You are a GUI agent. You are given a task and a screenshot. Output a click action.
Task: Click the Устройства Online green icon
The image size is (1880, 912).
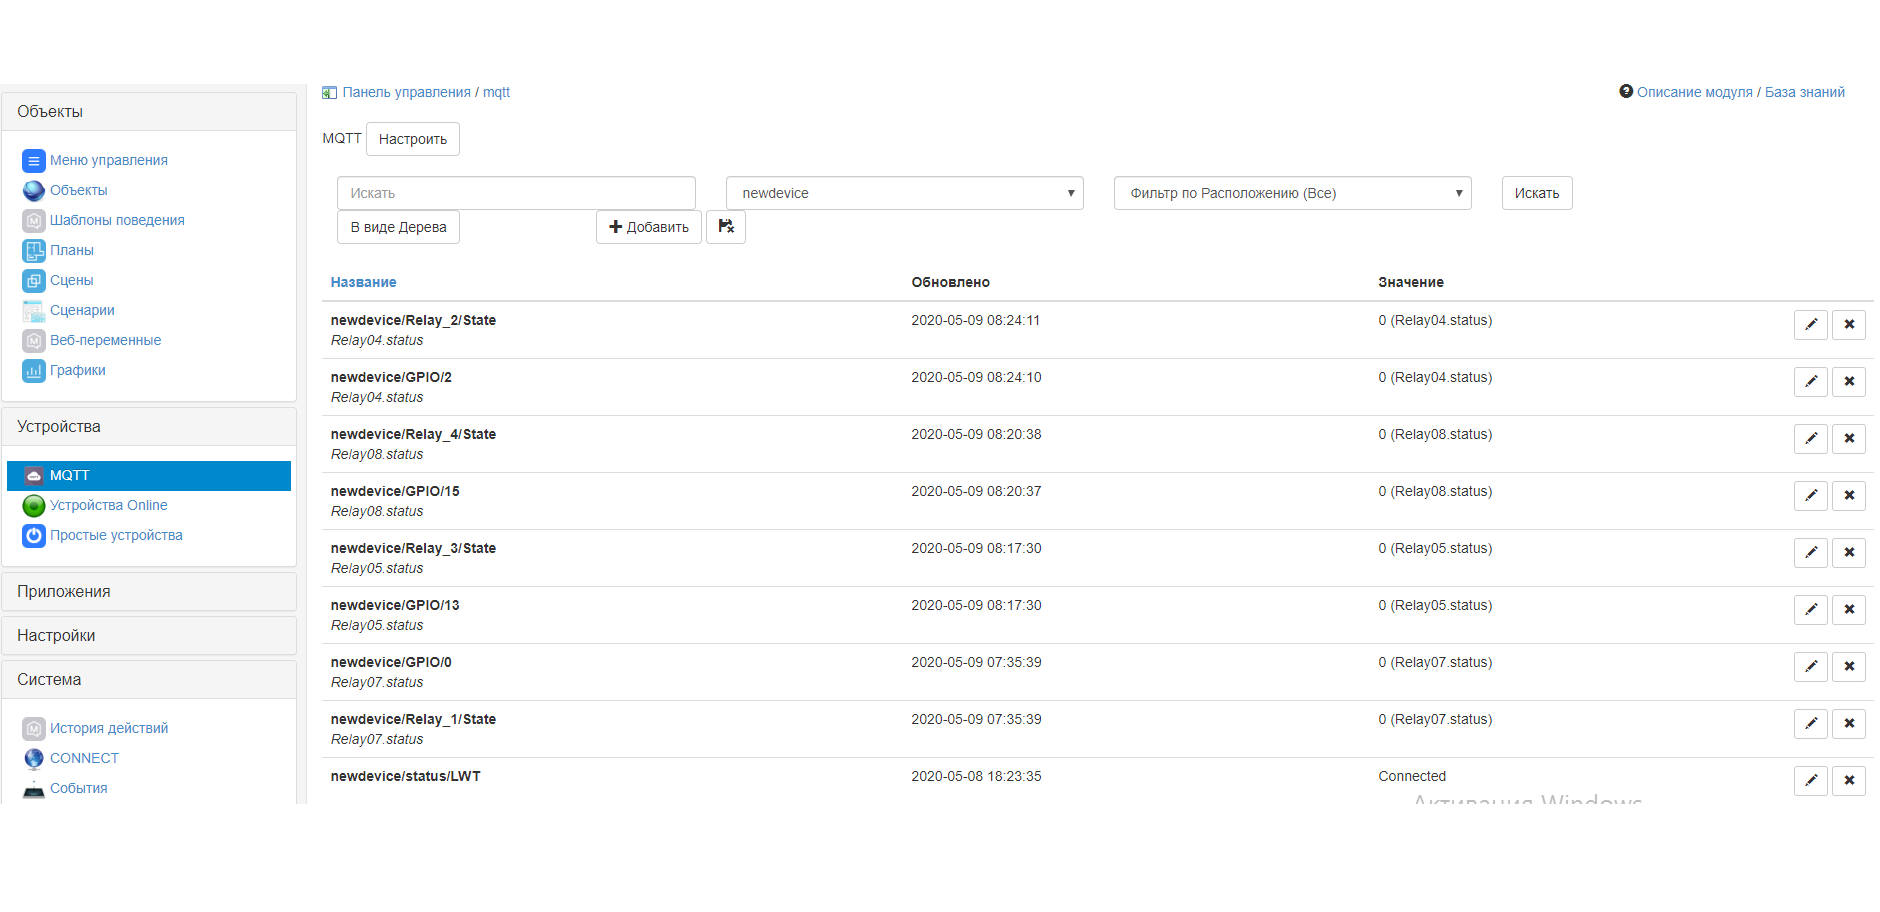tap(34, 506)
